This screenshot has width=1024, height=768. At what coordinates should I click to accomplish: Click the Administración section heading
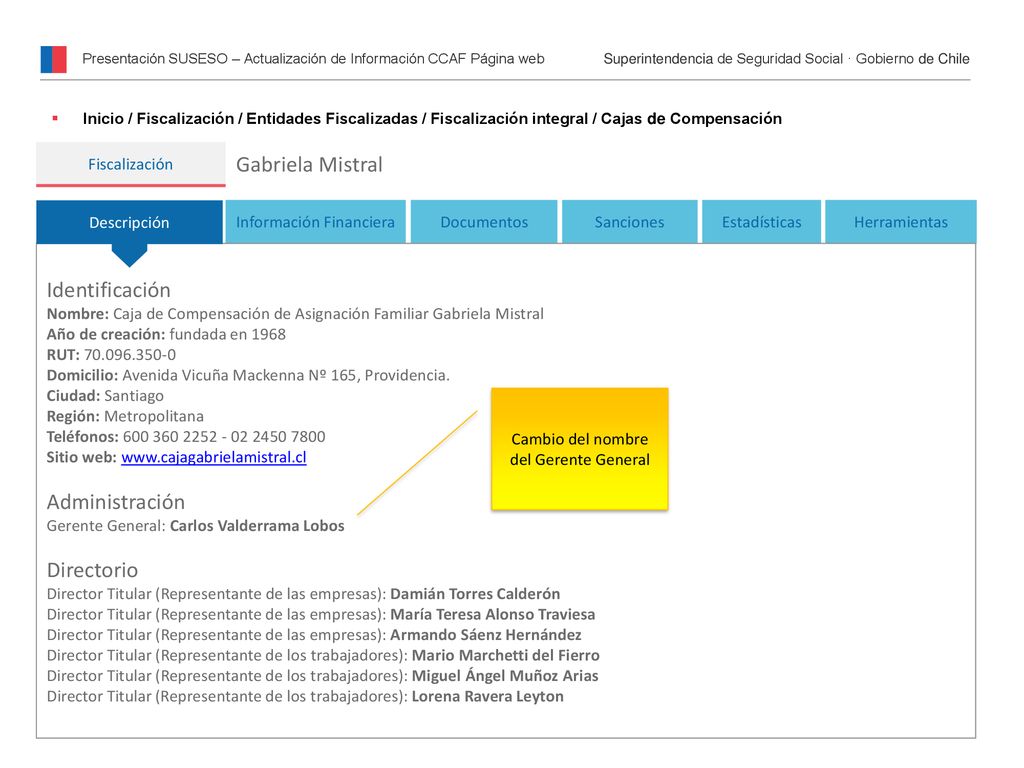(116, 502)
